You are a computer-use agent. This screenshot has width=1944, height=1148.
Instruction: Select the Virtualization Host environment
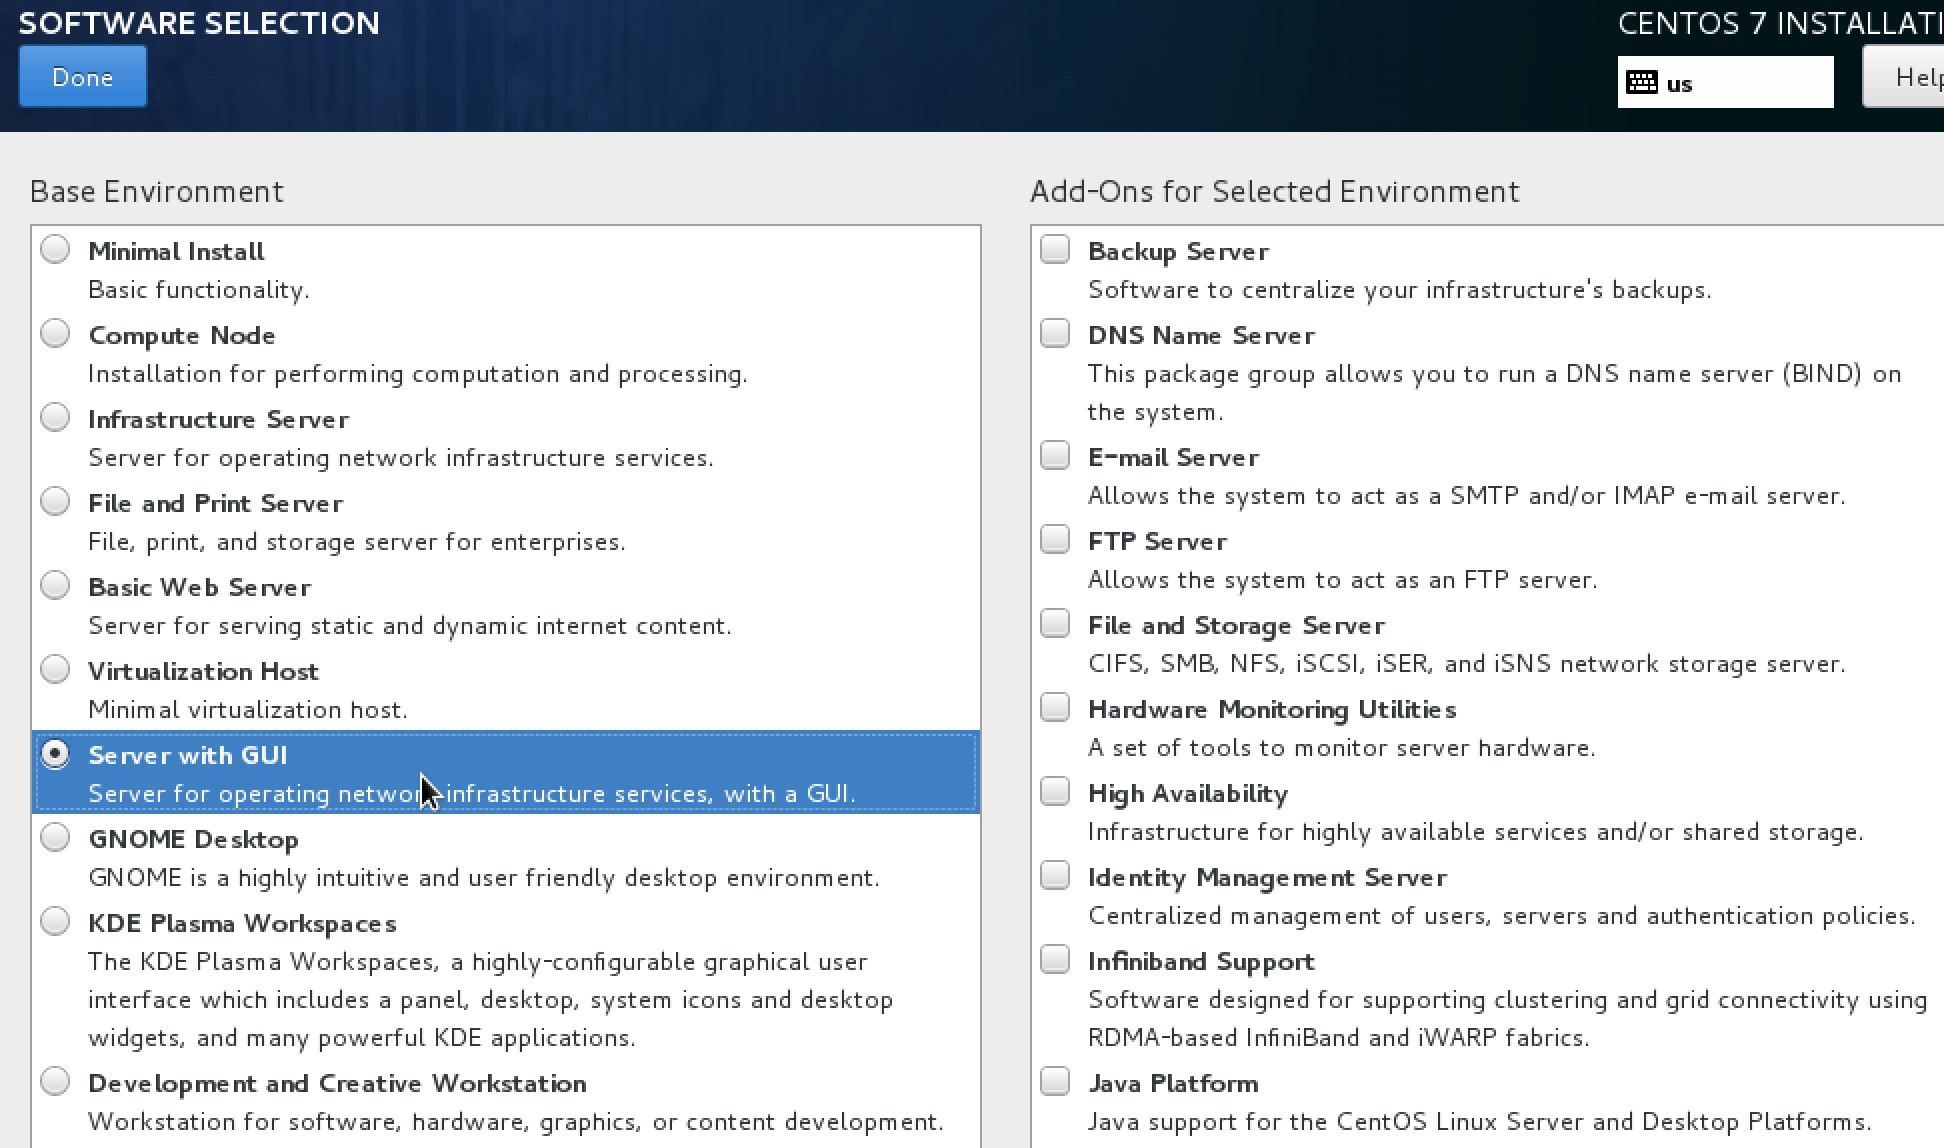click(x=55, y=669)
